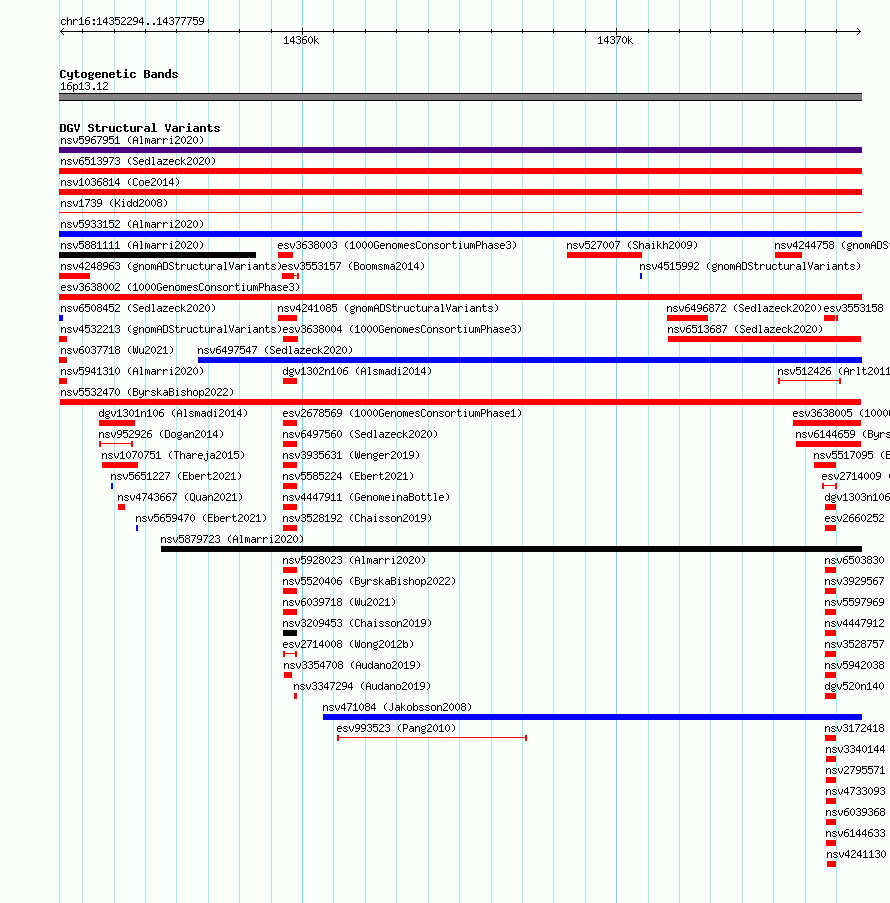Open variant nsv5967951 (Almarri2020) label

coord(132,141)
